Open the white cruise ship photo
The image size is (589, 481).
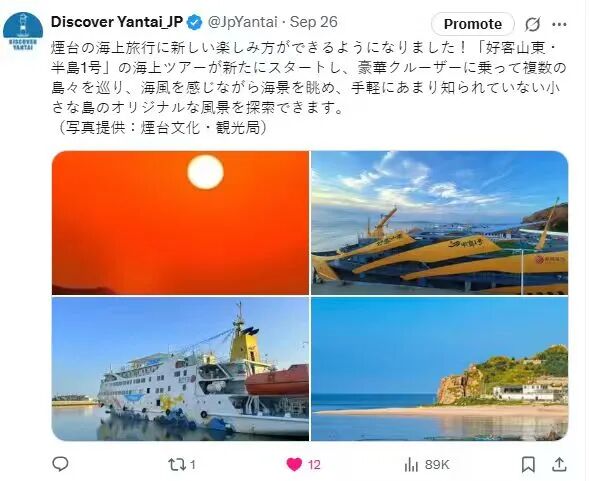(x=180, y=369)
